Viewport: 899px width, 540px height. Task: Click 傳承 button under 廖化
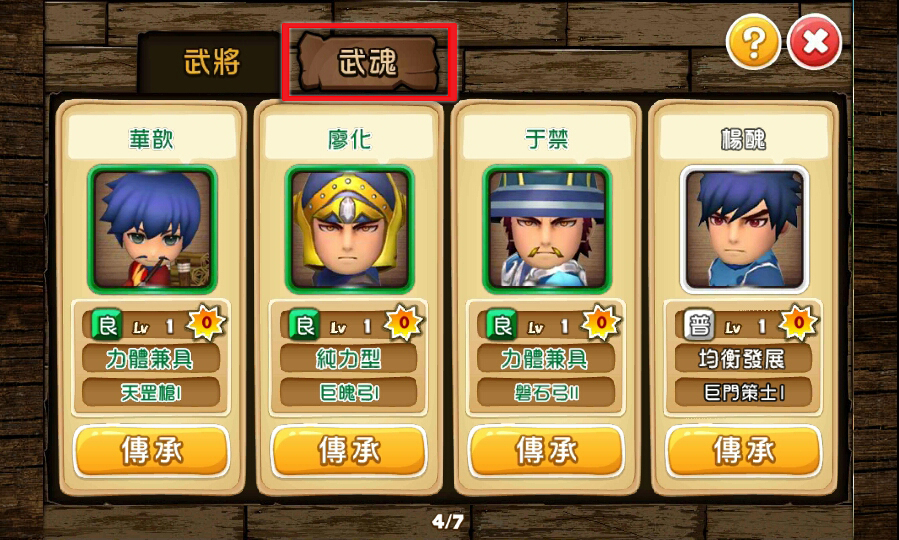coord(349,451)
